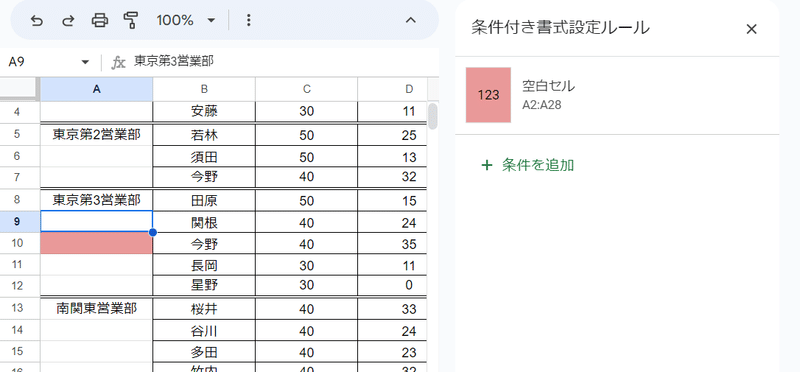Click cell 長岡
Viewport: 800px width, 372px height.
204,265
